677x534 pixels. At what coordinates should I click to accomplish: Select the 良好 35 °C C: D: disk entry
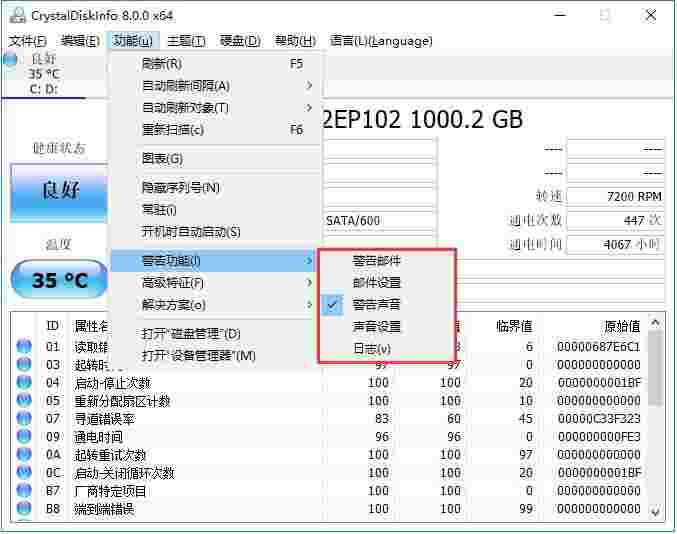click(x=43, y=73)
